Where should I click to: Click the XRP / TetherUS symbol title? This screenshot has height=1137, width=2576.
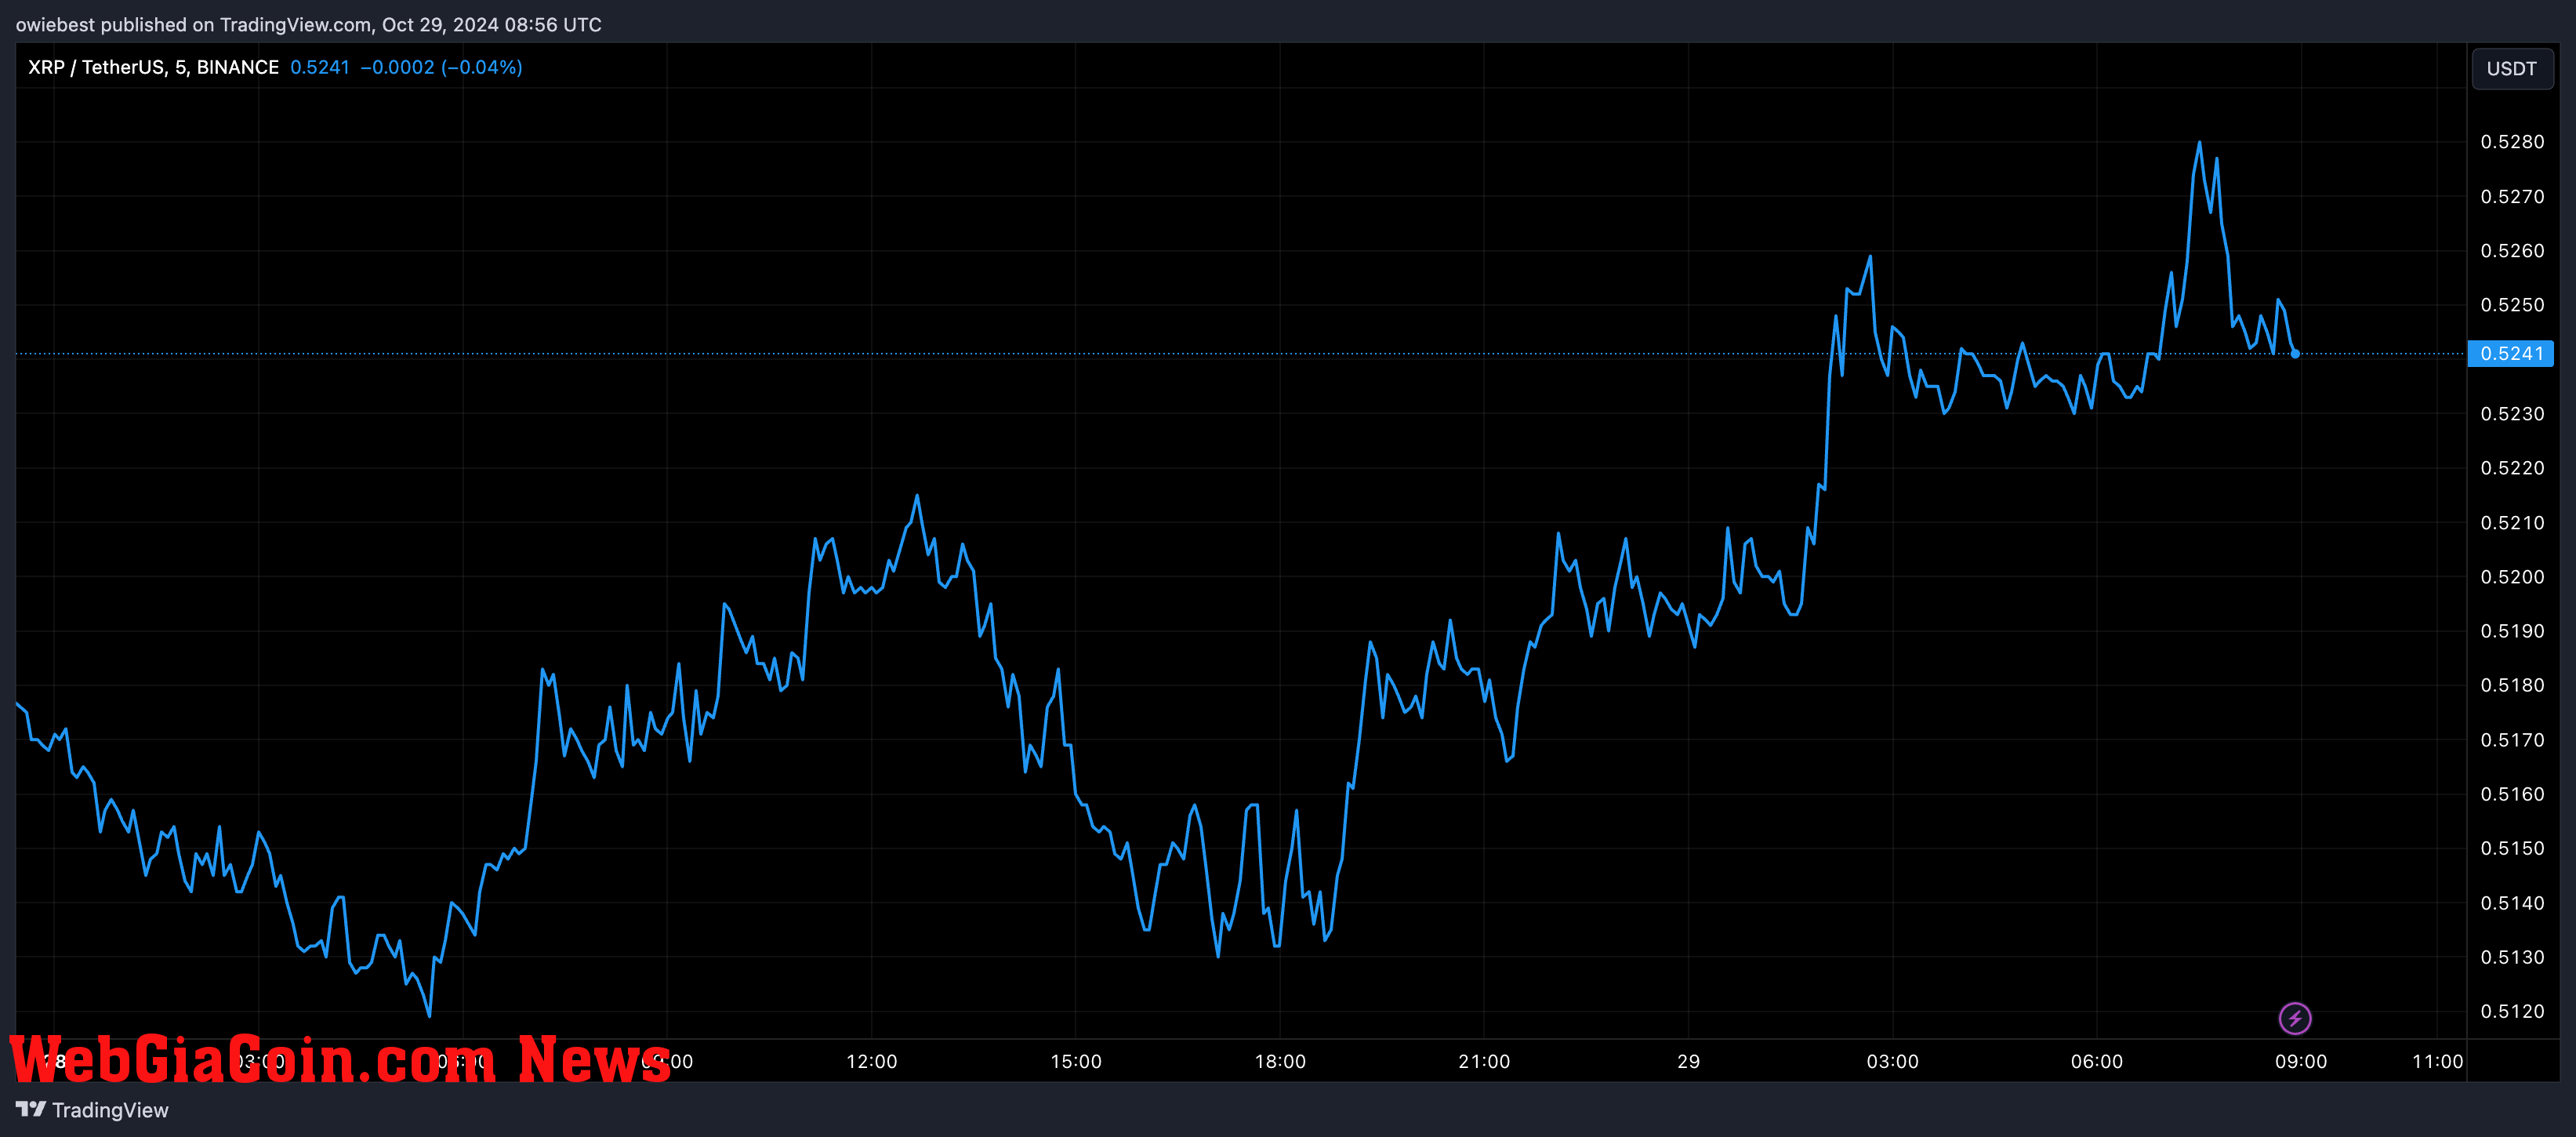[153, 67]
